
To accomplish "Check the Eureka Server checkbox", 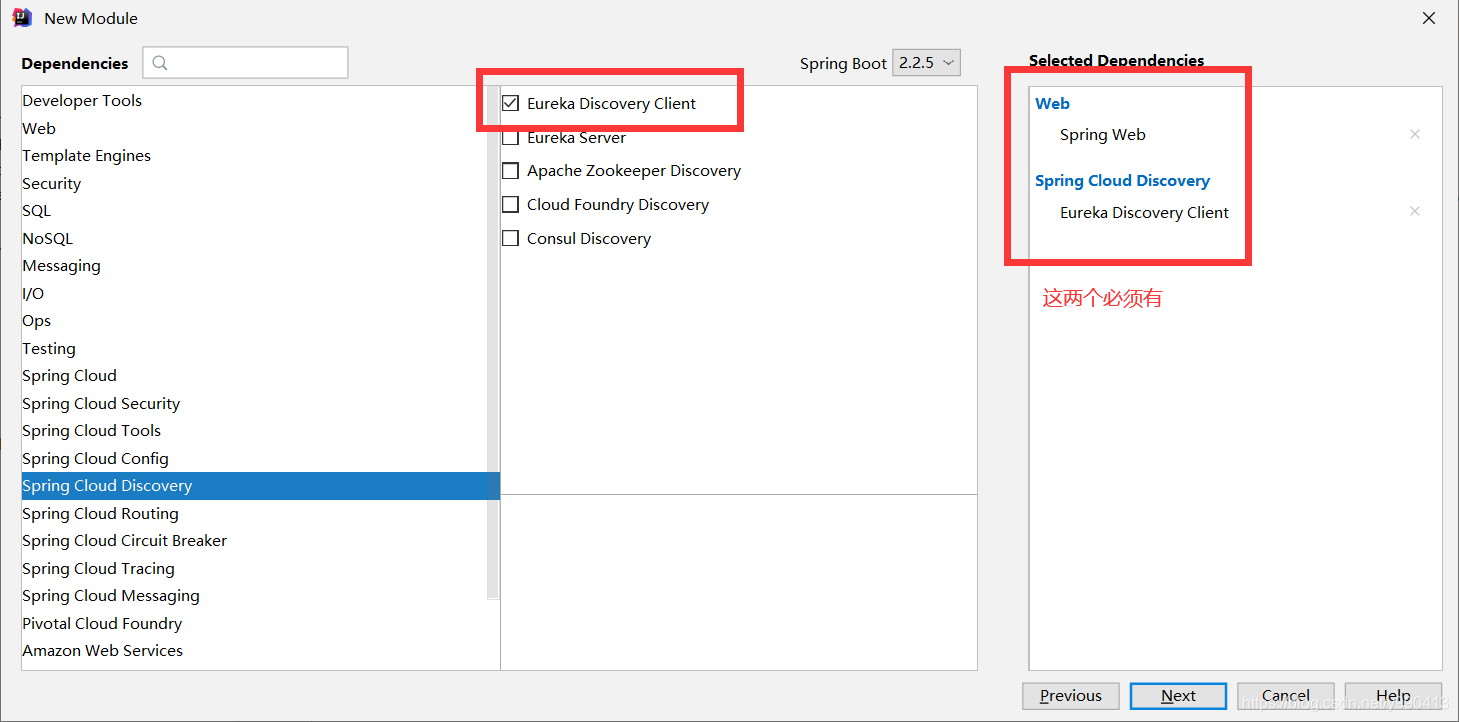I will point(510,138).
